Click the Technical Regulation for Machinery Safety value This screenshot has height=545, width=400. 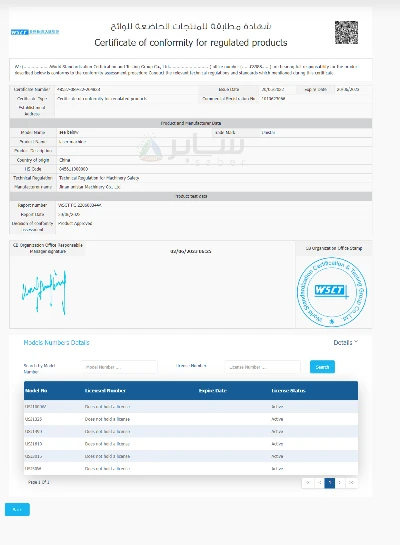click(x=99, y=178)
